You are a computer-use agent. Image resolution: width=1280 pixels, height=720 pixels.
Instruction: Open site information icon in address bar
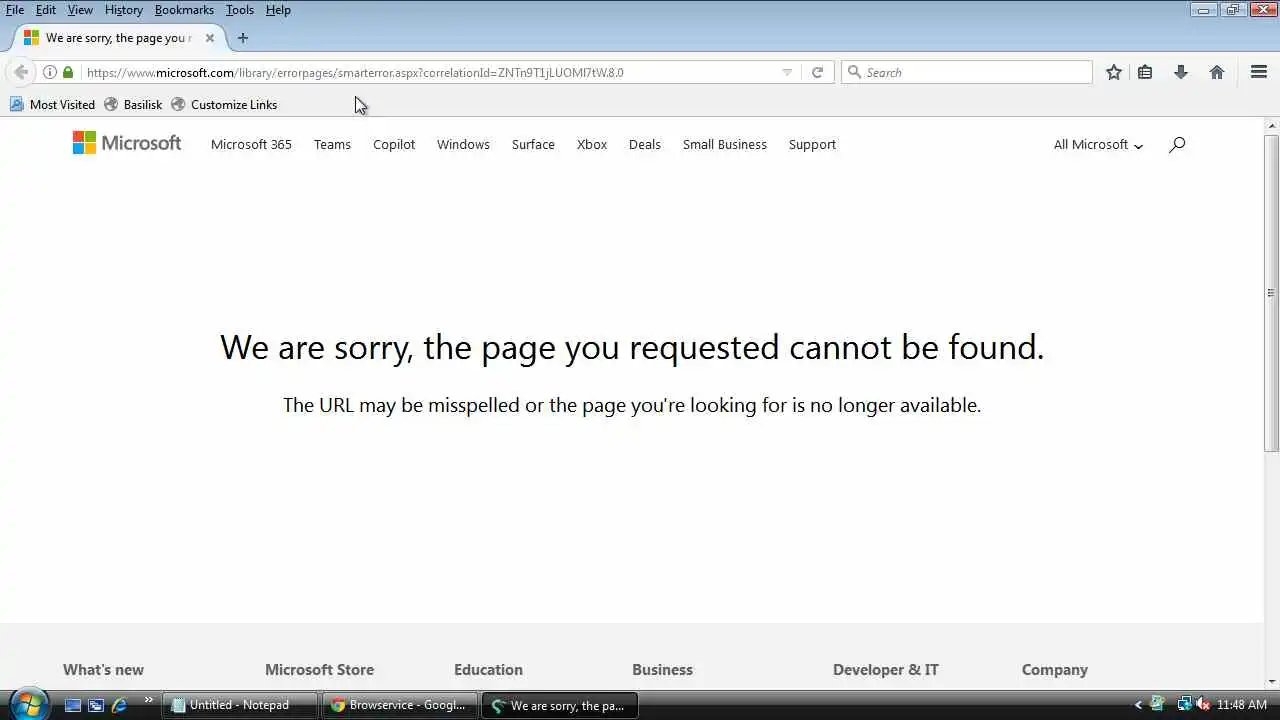coord(49,72)
